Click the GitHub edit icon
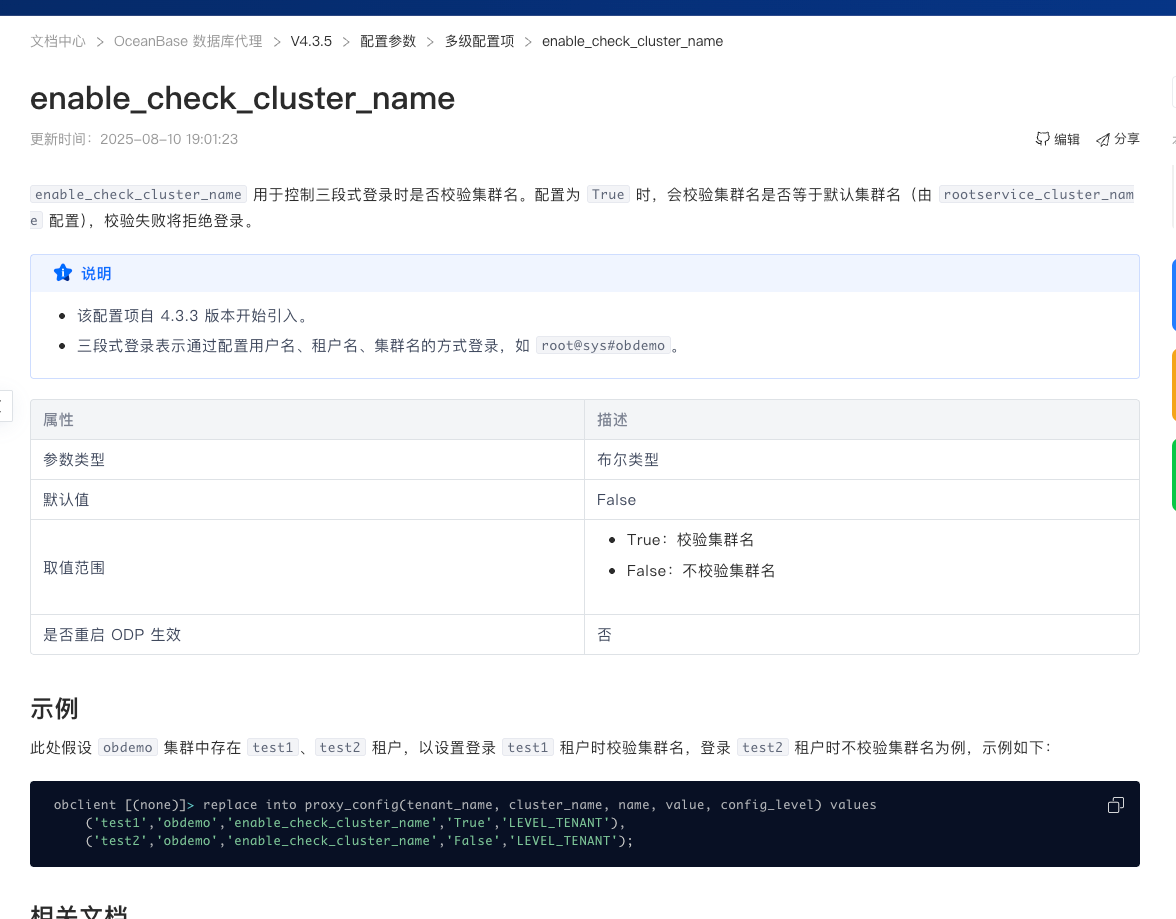Image resolution: width=1176 pixels, height=919 pixels. pos(1042,139)
